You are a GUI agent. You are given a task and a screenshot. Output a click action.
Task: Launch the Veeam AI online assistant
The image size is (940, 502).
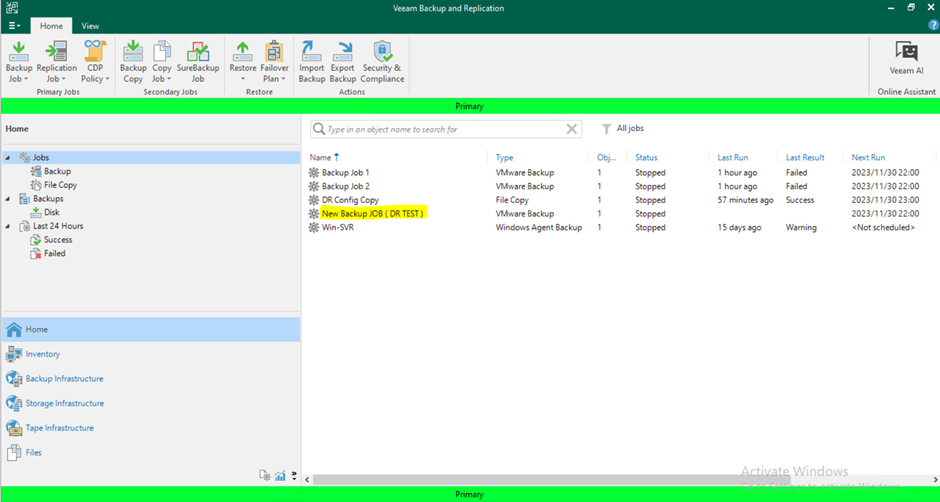pyautogui.click(x=906, y=58)
